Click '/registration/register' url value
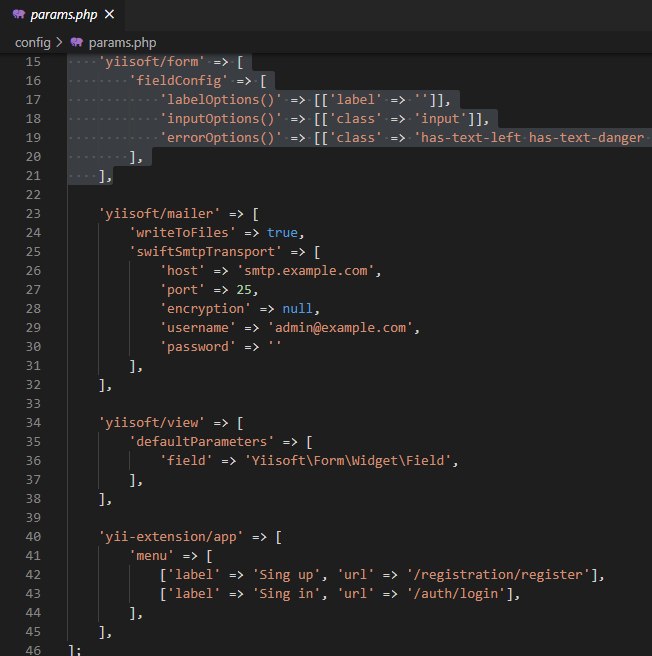The height and width of the screenshot is (656, 652). [x=498, y=575]
